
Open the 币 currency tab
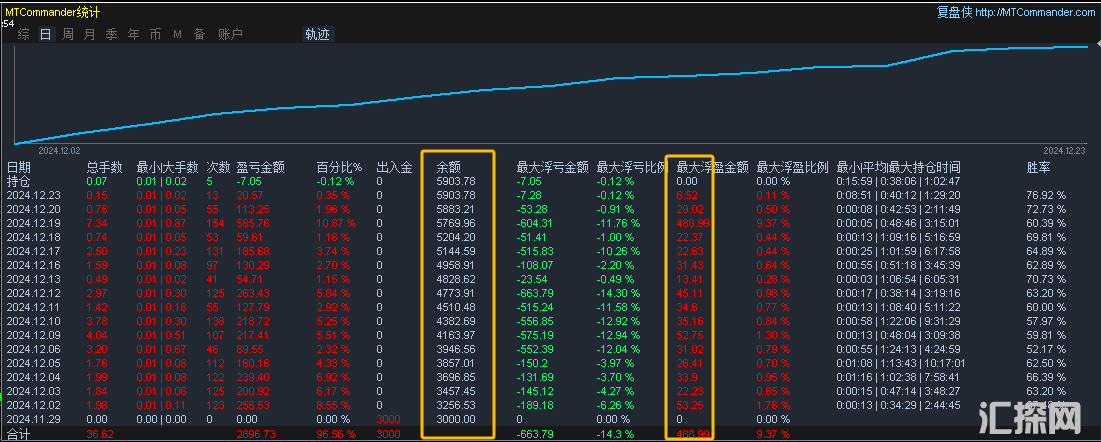pyautogui.click(x=154, y=34)
